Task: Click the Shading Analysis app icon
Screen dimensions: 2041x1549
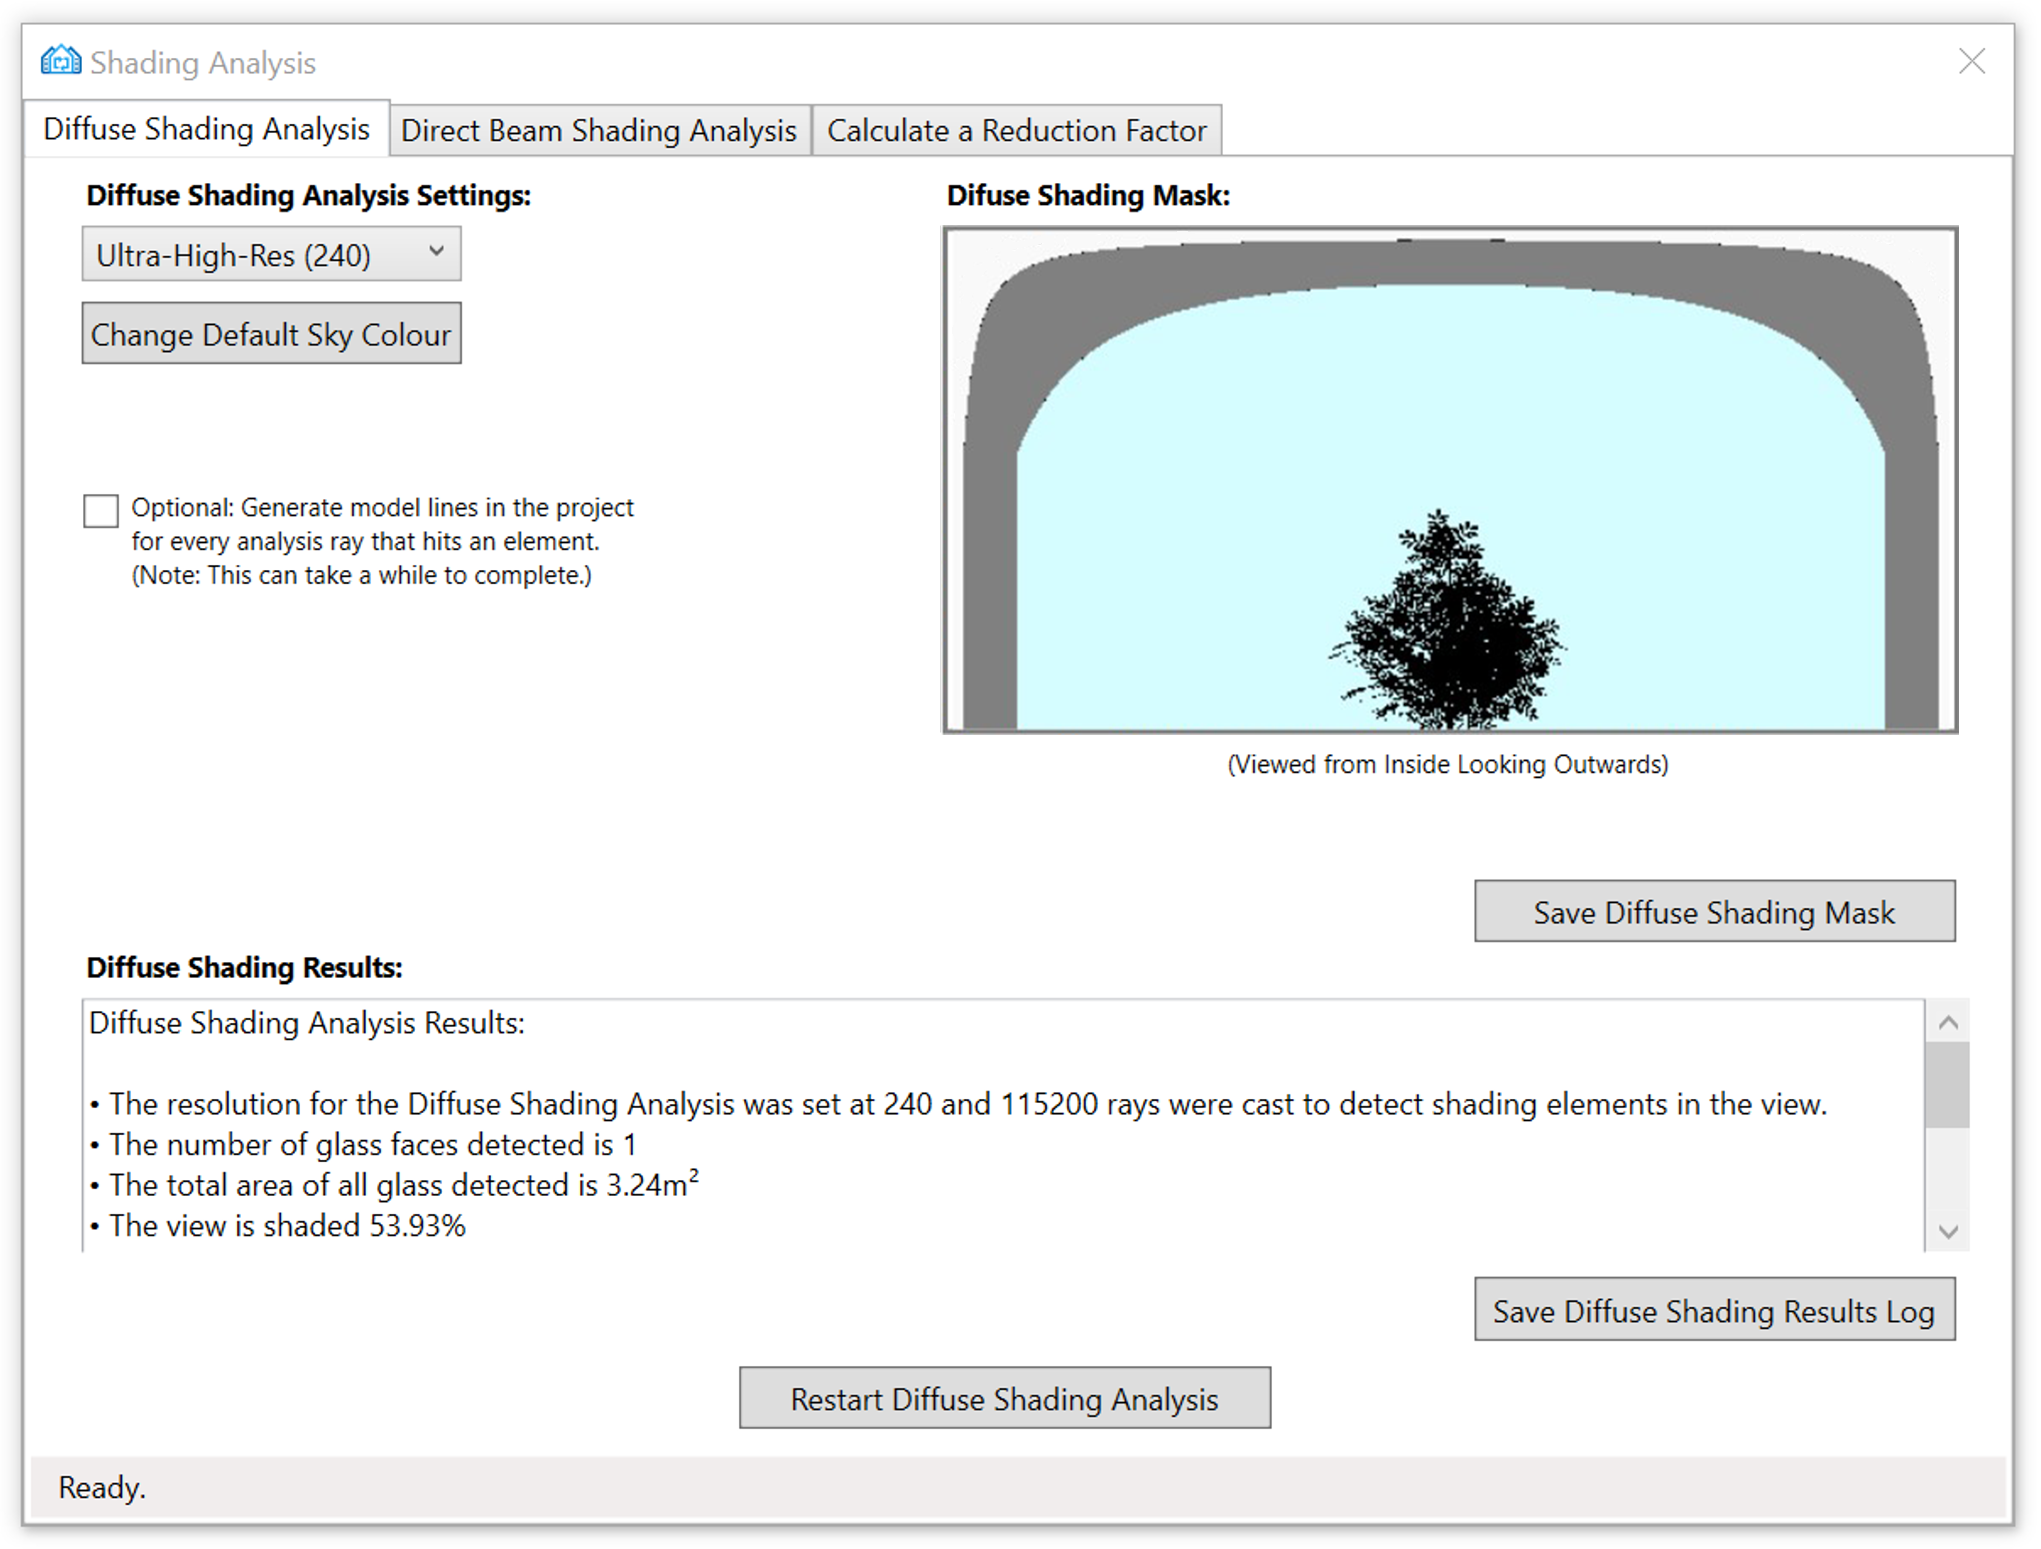Action: [x=60, y=61]
